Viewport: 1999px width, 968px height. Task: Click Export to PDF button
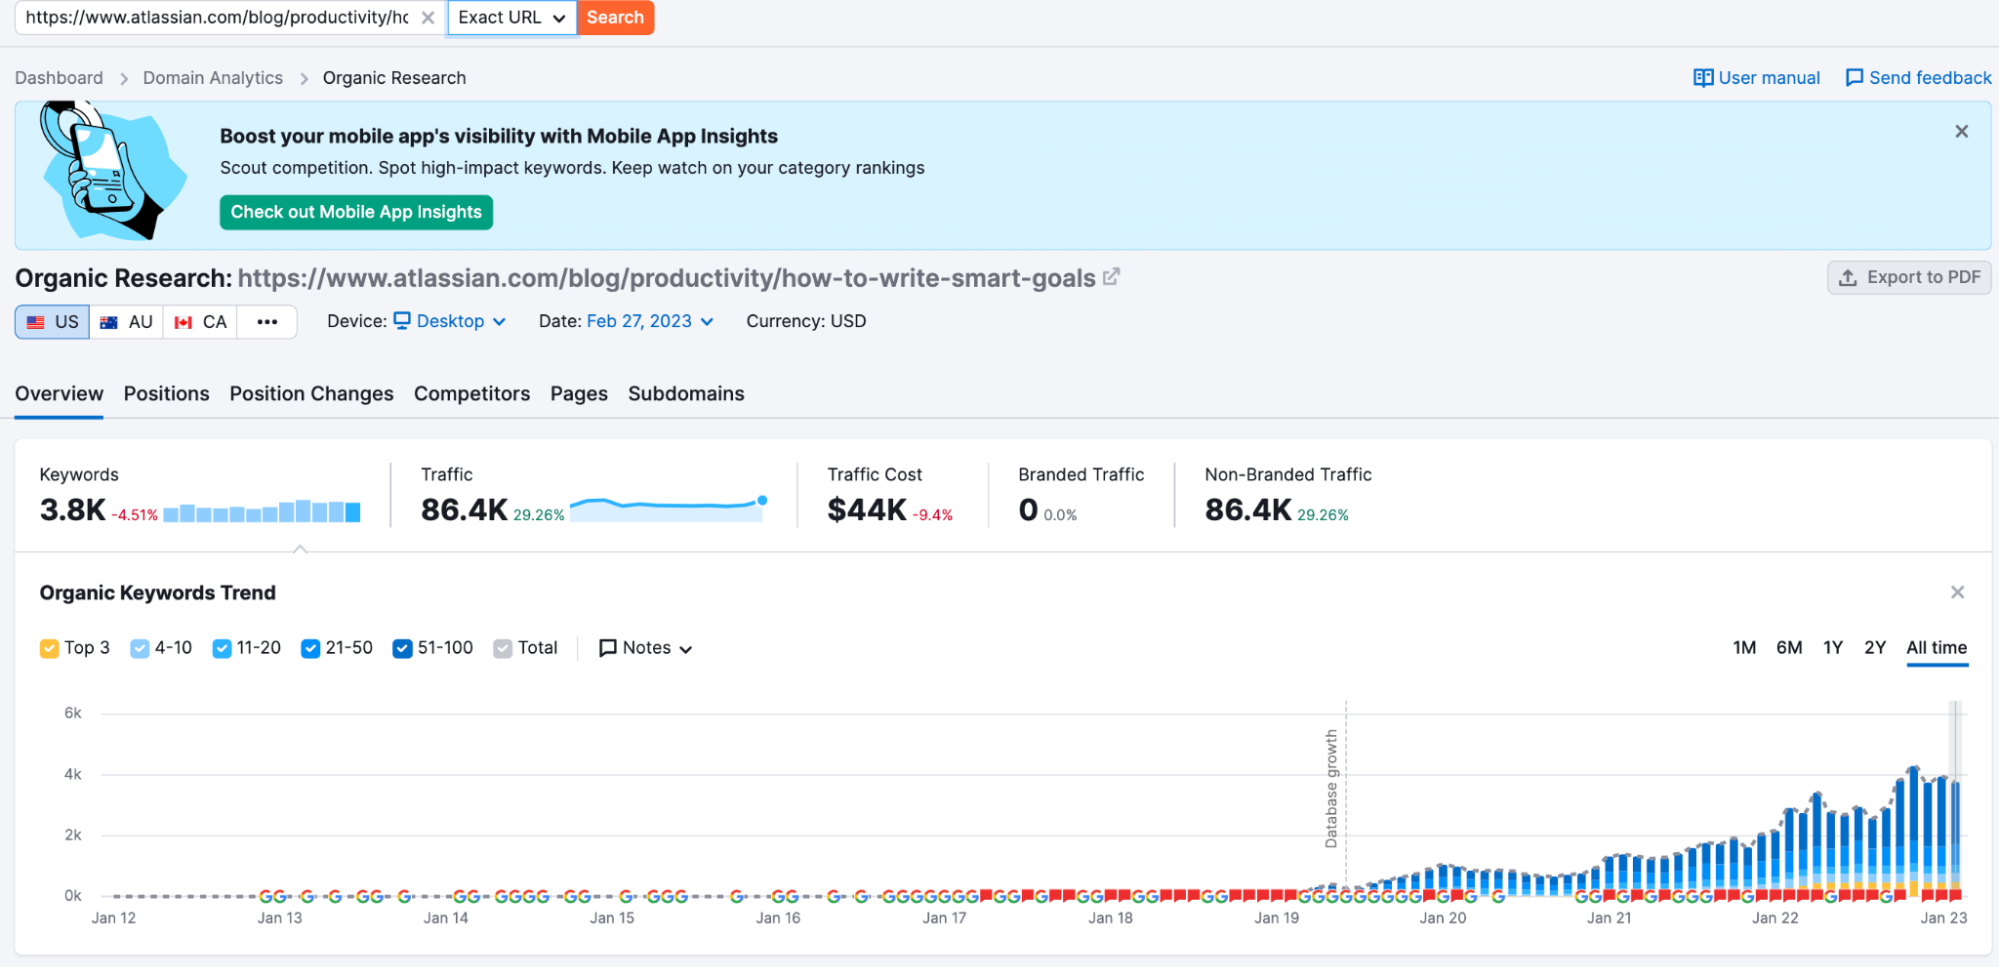tap(1909, 277)
